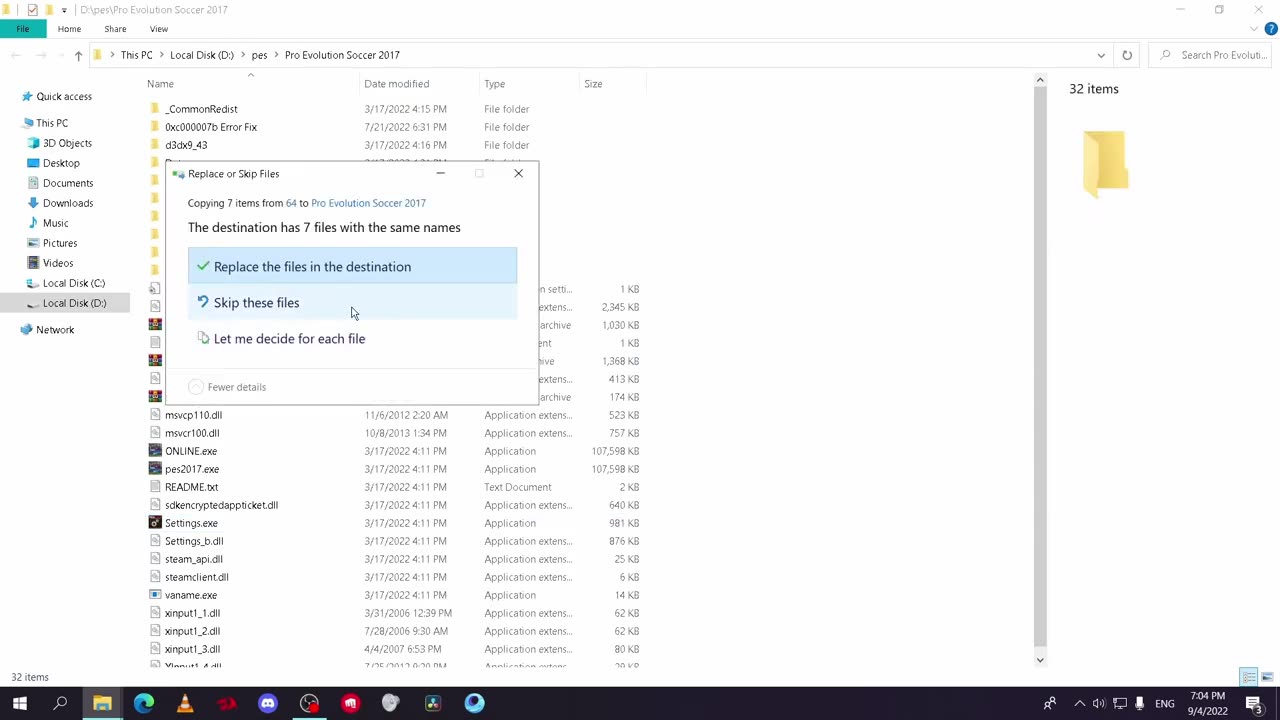Select the _CommonRedist folder
Image resolution: width=1280 pixels, height=720 pixels.
point(201,109)
